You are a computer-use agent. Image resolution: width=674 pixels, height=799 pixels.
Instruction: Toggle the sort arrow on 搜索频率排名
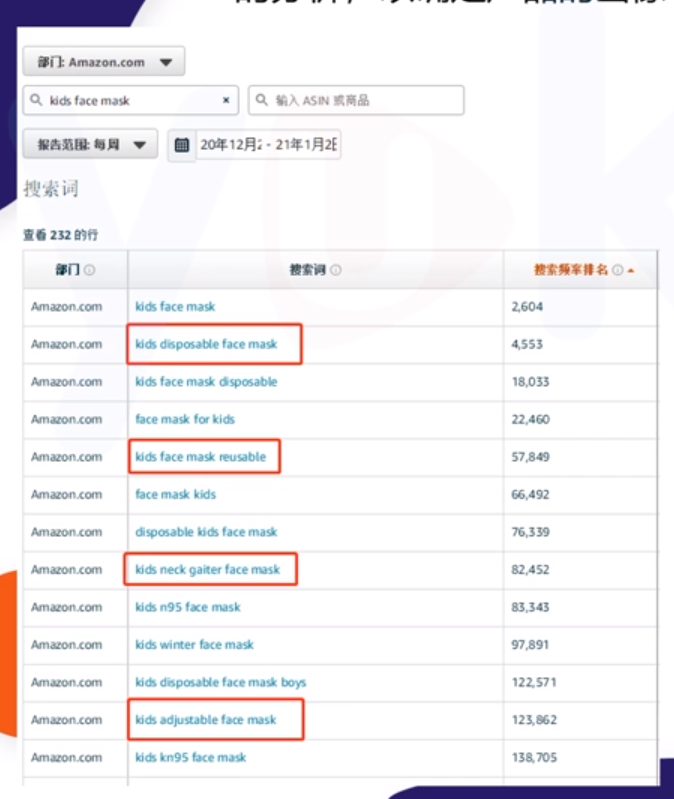[631, 270]
